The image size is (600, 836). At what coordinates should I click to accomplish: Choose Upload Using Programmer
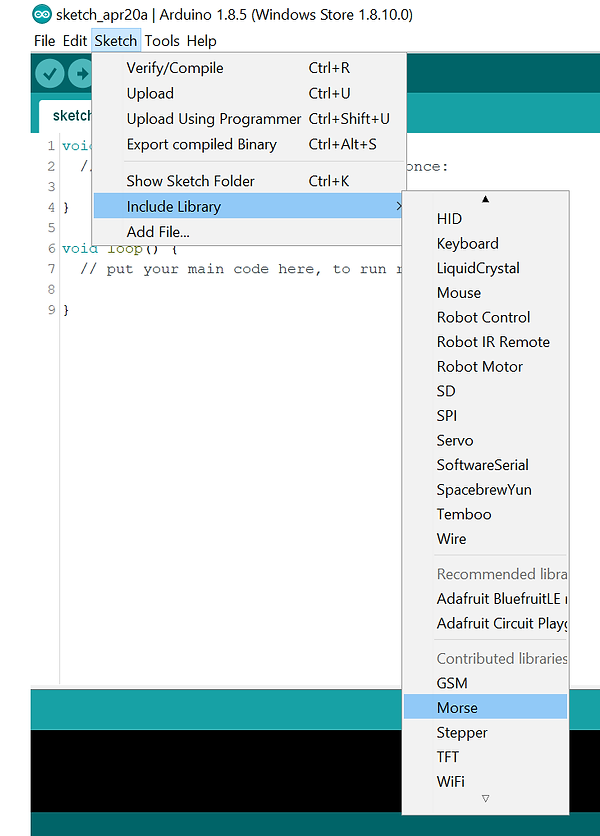[x=247, y=119]
